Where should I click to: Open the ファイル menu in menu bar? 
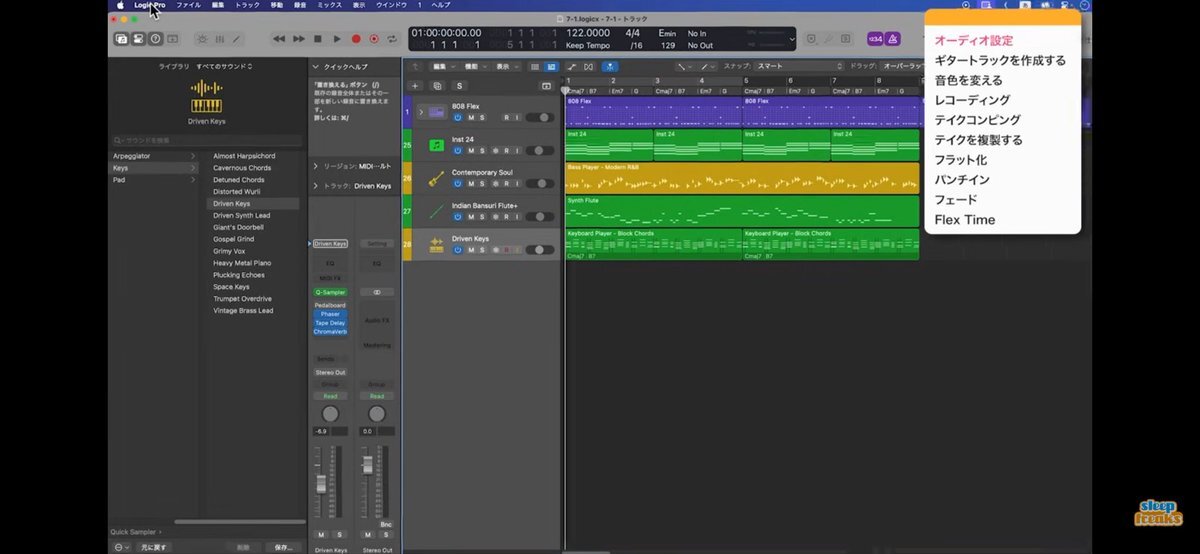coord(188,5)
